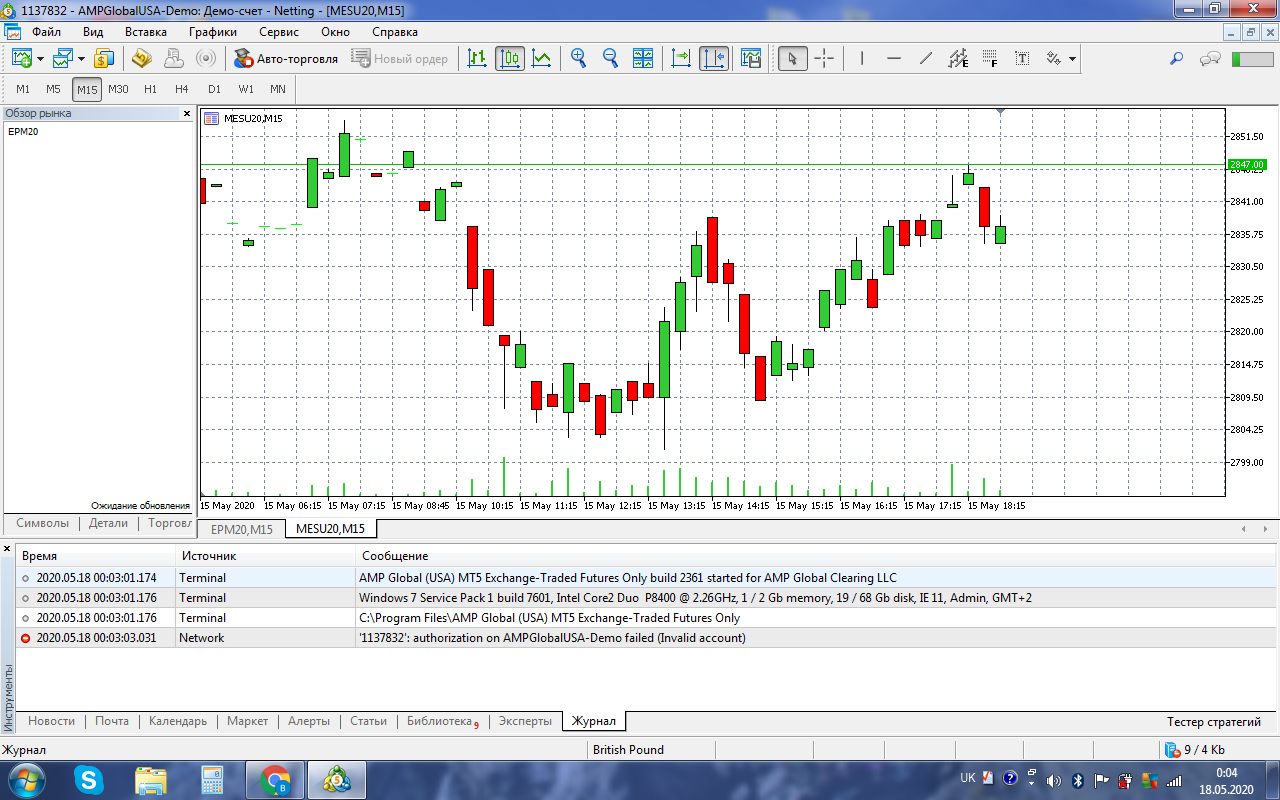
Task: Open the Почта tab
Action: [112, 721]
